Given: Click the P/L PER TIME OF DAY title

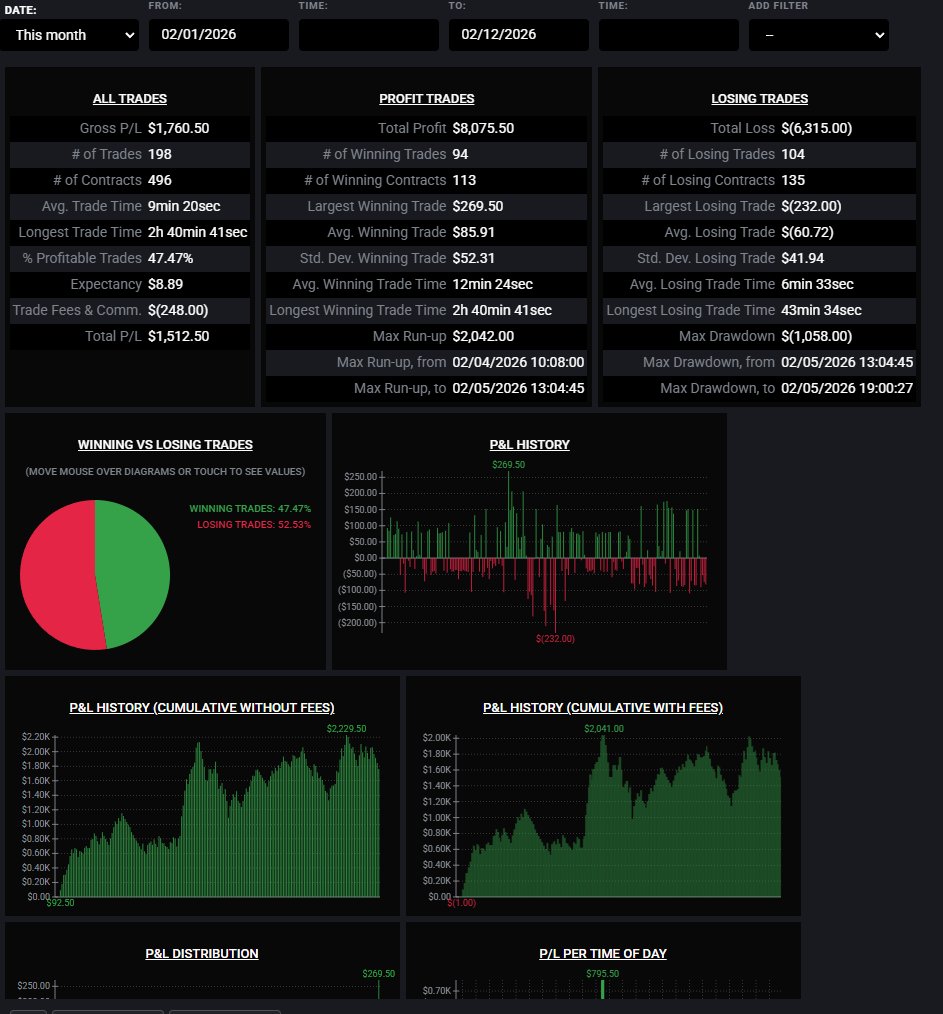Looking at the screenshot, I should [x=603, y=953].
